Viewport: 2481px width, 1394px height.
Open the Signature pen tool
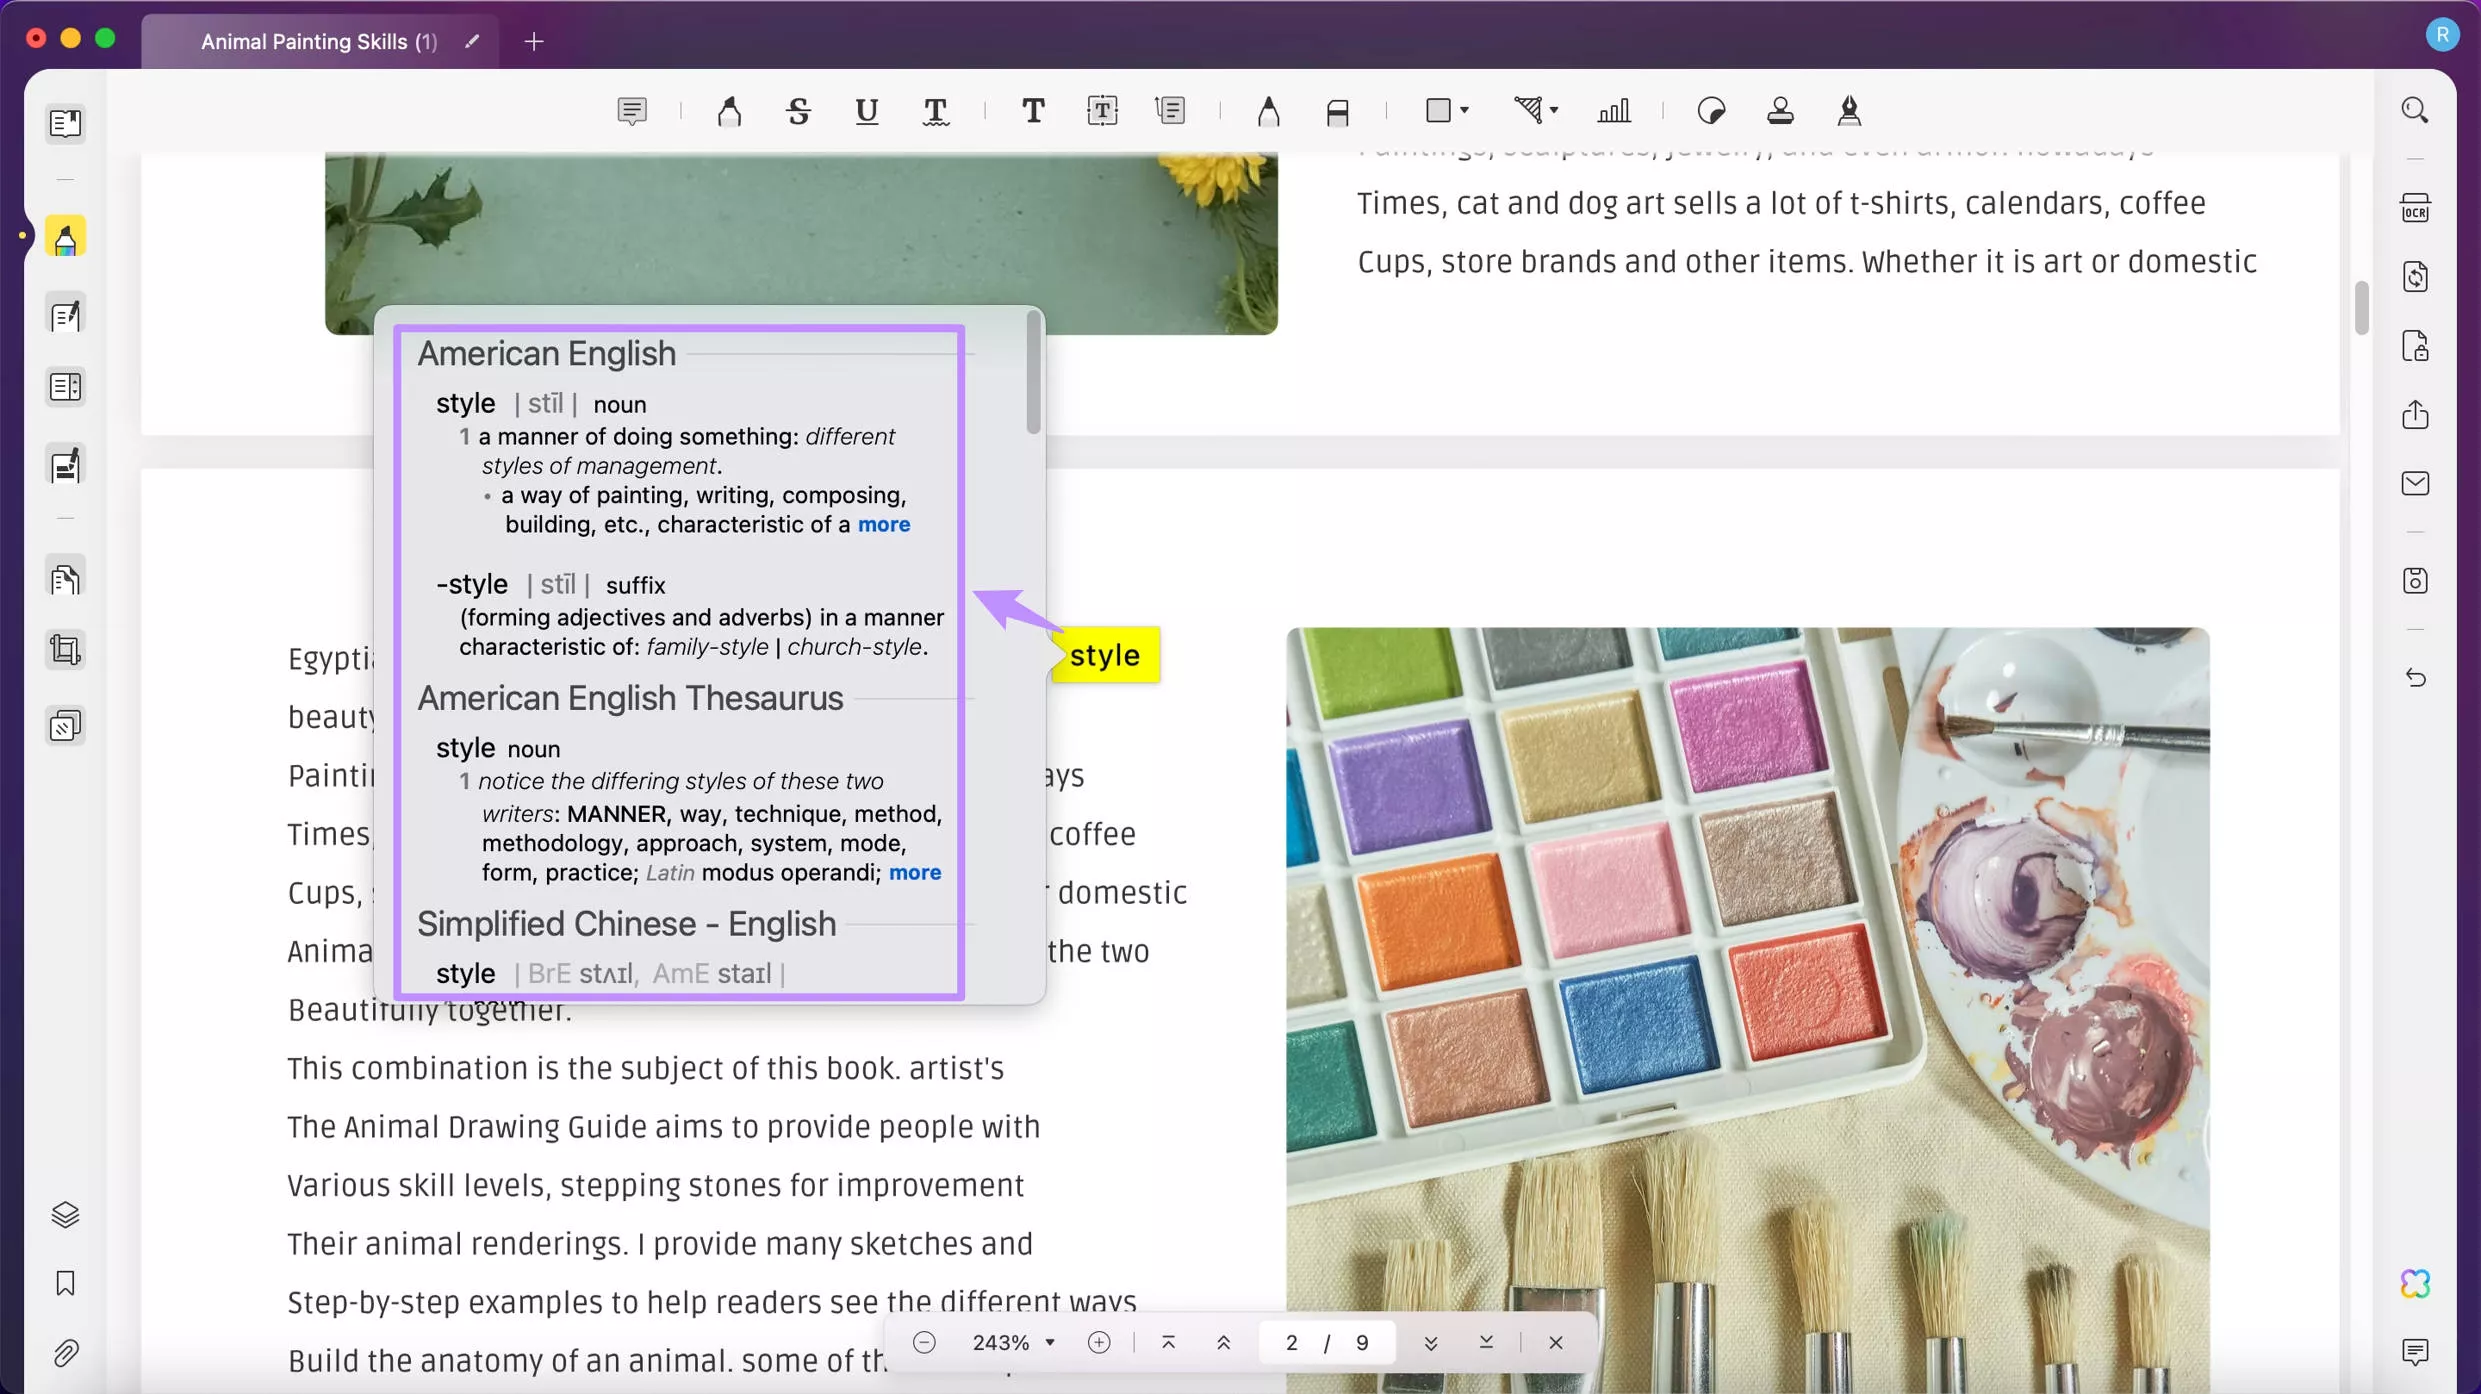pyautogui.click(x=1849, y=111)
